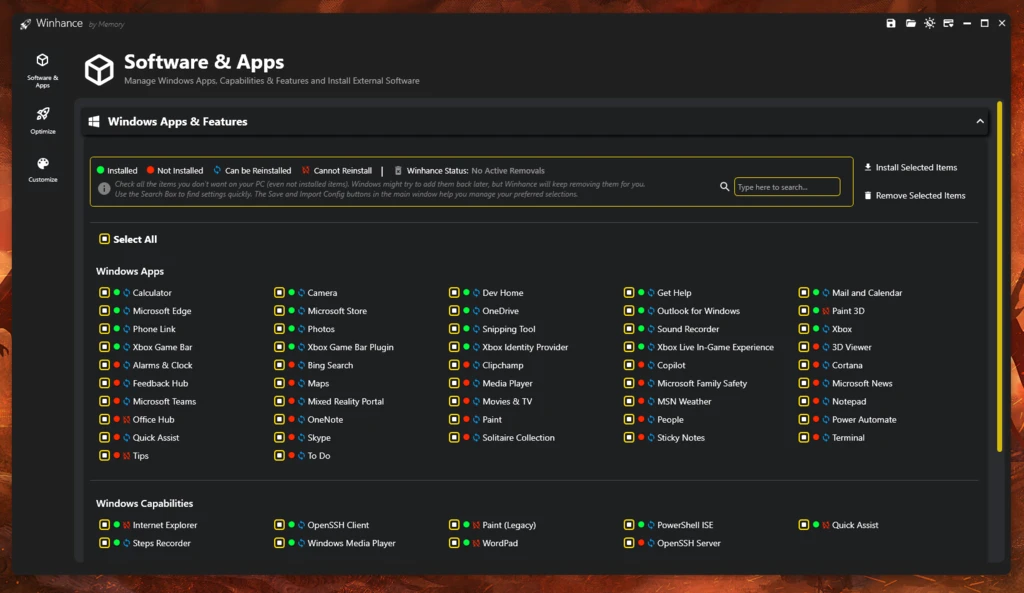
Task: Click the Microsoft Family Safety label
Action: coord(702,383)
